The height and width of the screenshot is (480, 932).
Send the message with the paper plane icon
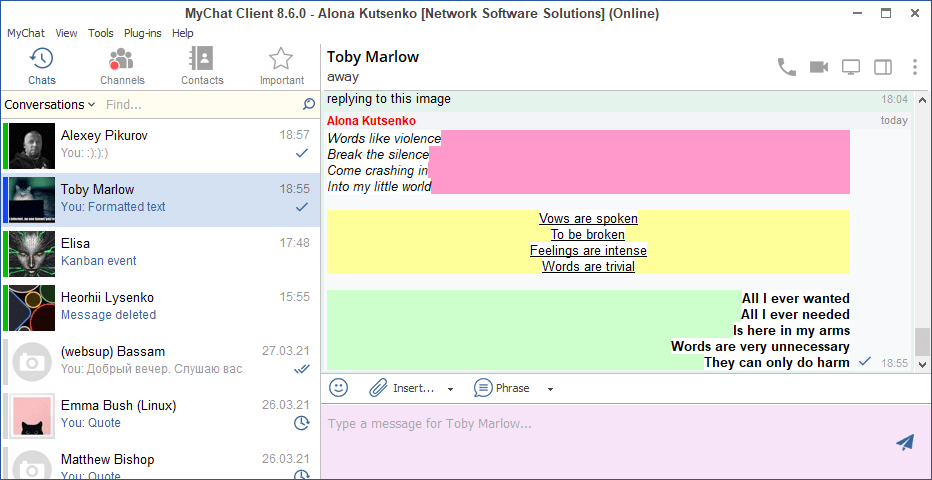(904, 442)
